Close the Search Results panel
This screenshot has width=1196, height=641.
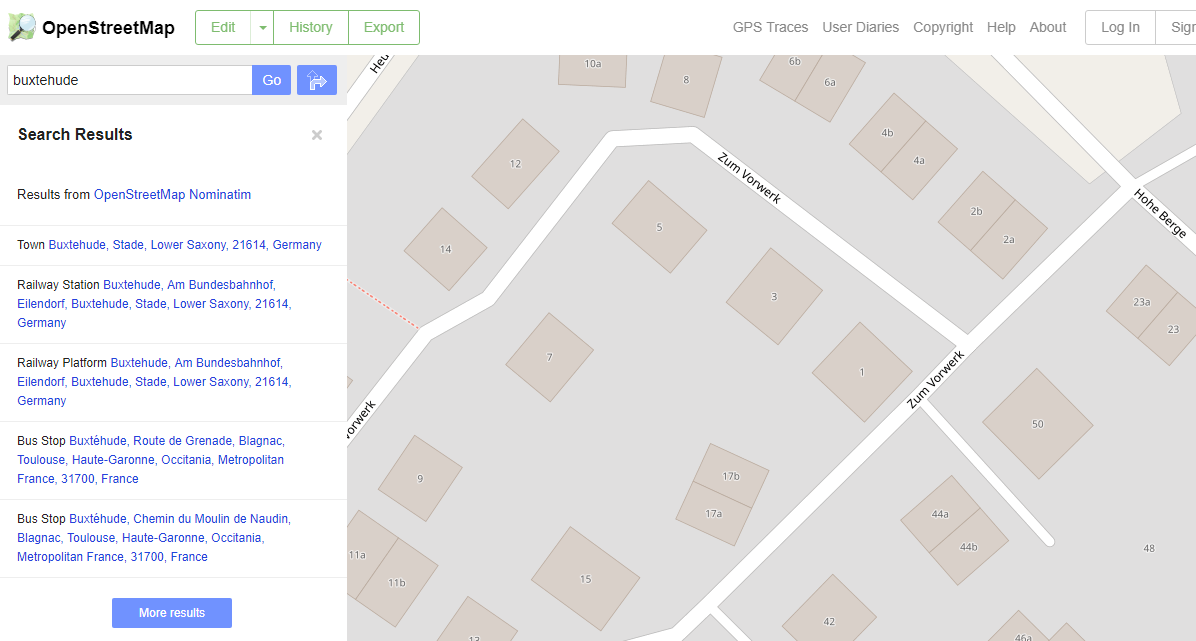317,135
